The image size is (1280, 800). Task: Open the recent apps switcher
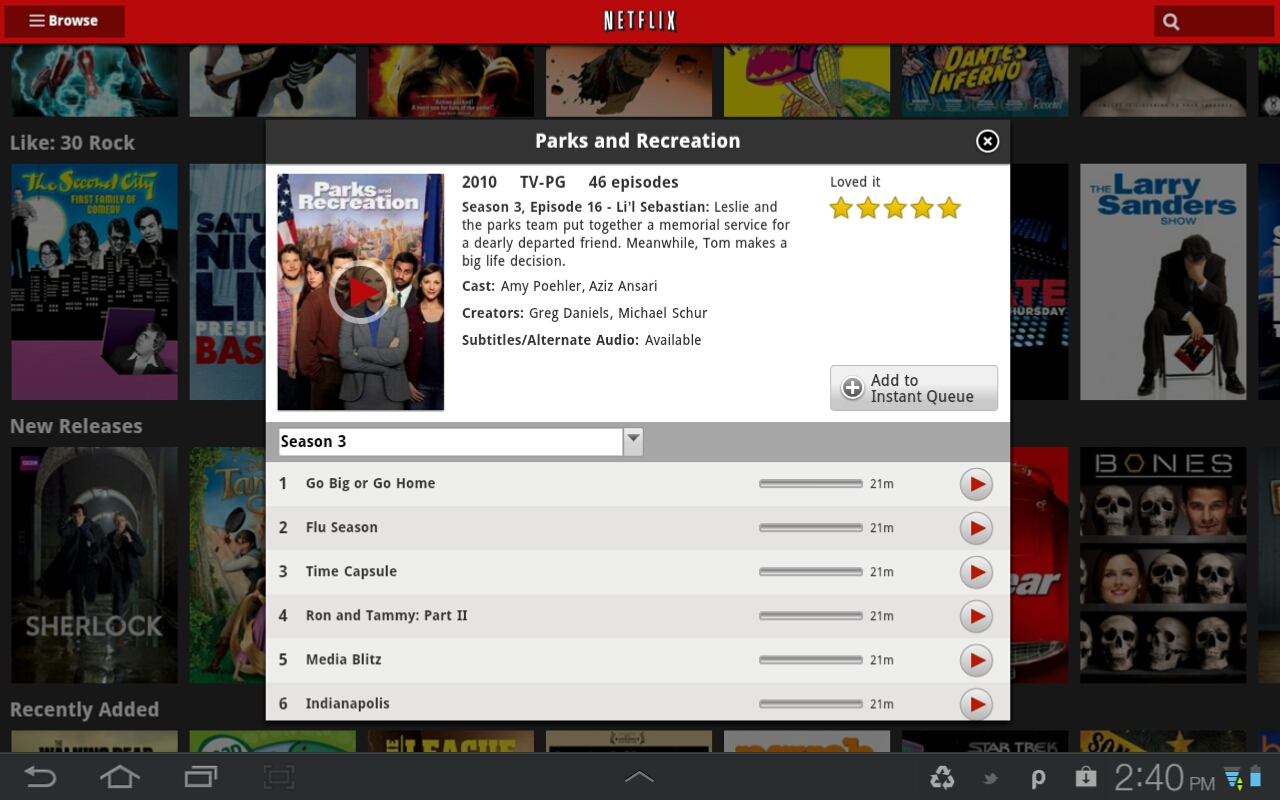click(x=200, y=777)
